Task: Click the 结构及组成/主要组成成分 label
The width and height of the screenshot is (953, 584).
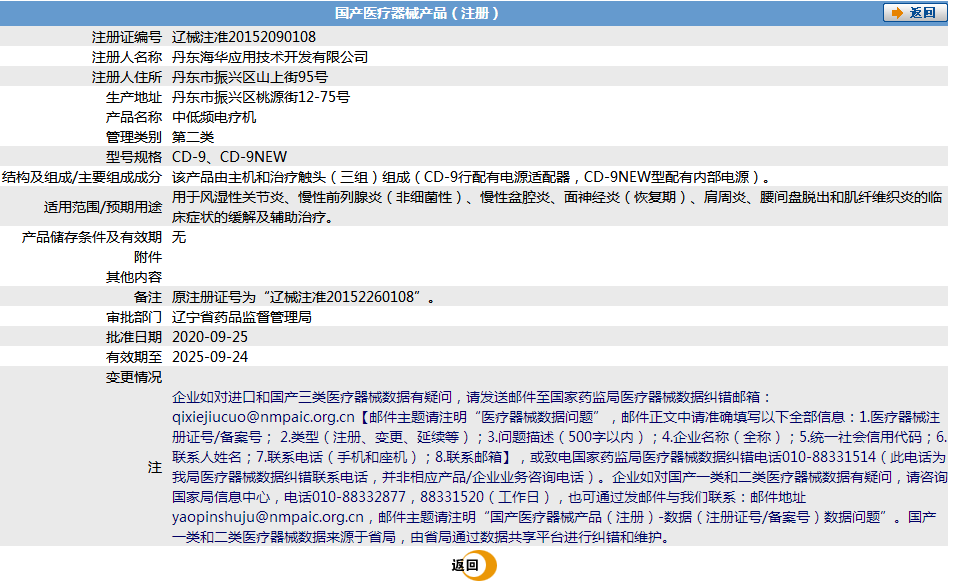Action: point(82,177)
